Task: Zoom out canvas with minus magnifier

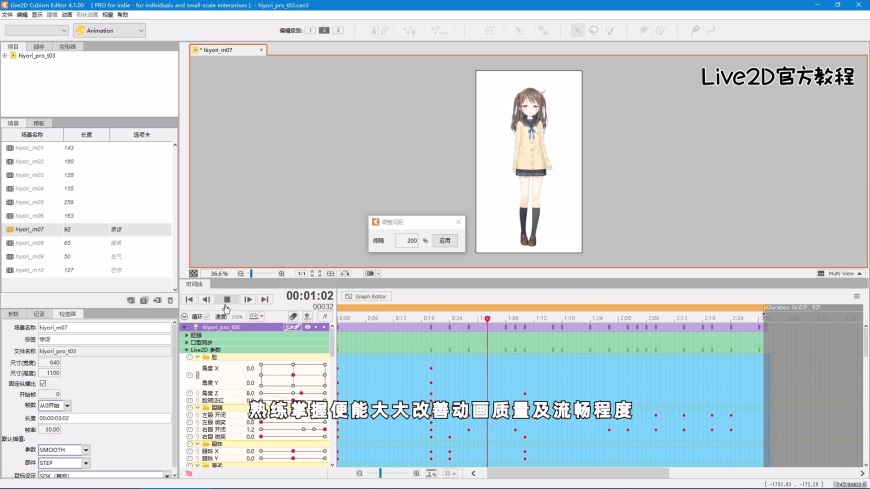Action: point(241,274)
